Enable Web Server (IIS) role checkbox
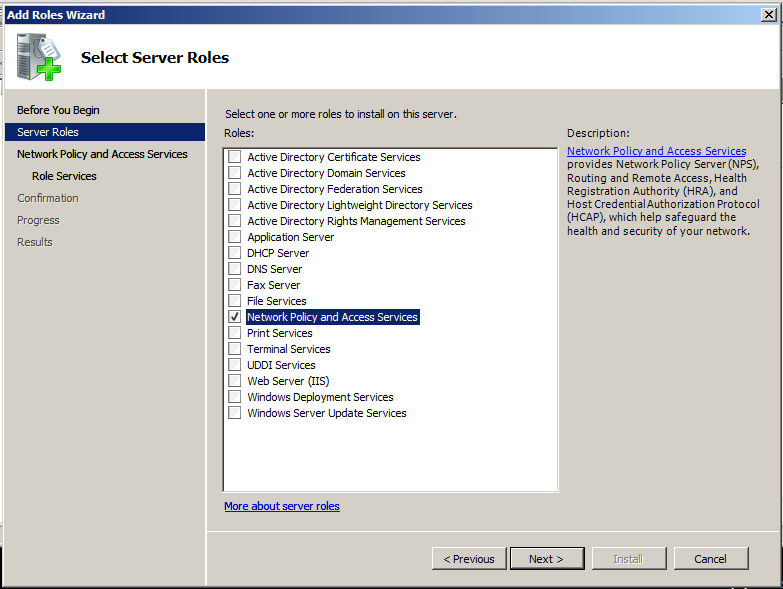 (x=234, y=381)
